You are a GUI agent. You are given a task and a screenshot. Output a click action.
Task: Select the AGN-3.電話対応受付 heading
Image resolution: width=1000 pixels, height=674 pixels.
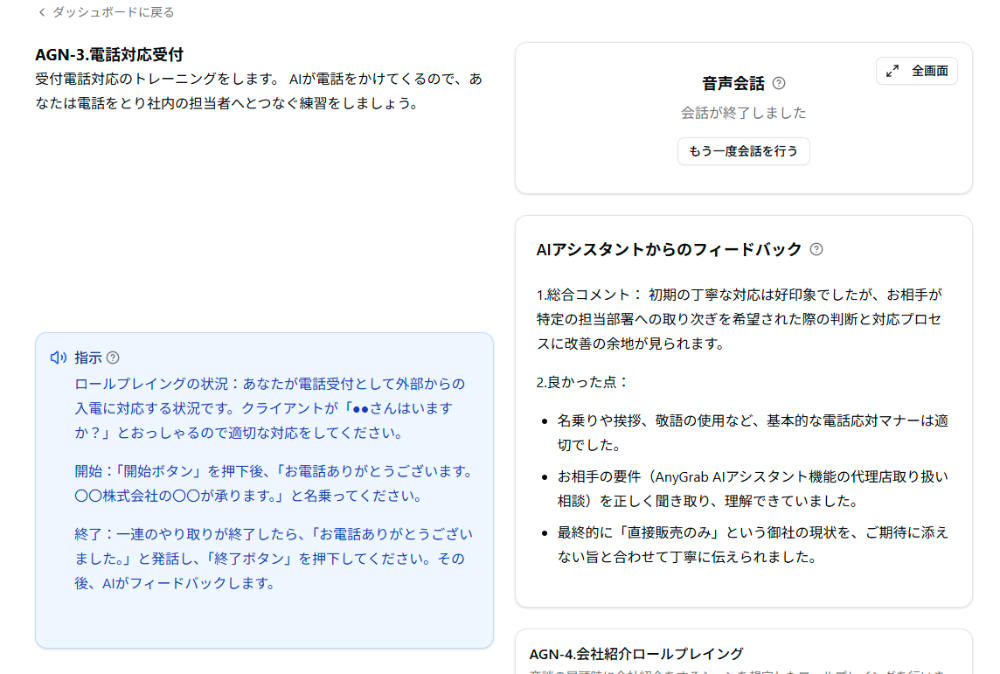(109, 55)
